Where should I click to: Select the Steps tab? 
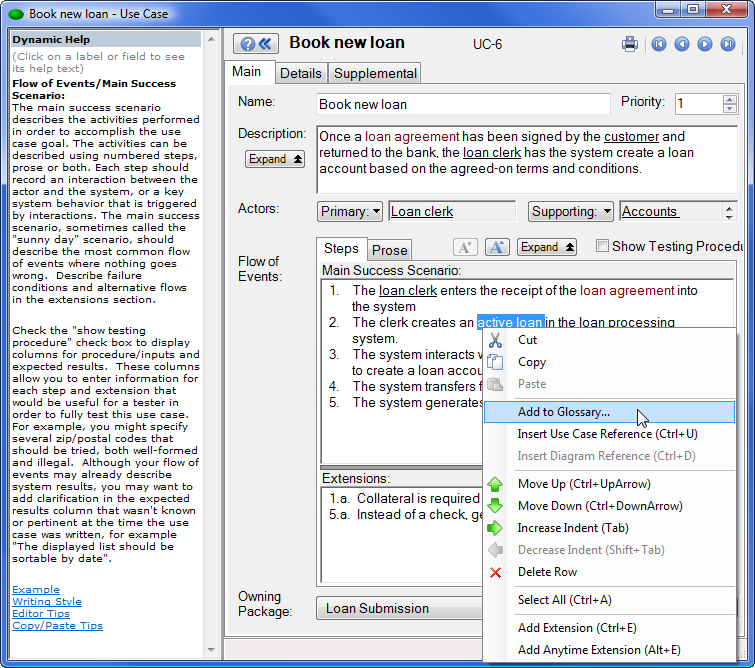pos(341,249)
